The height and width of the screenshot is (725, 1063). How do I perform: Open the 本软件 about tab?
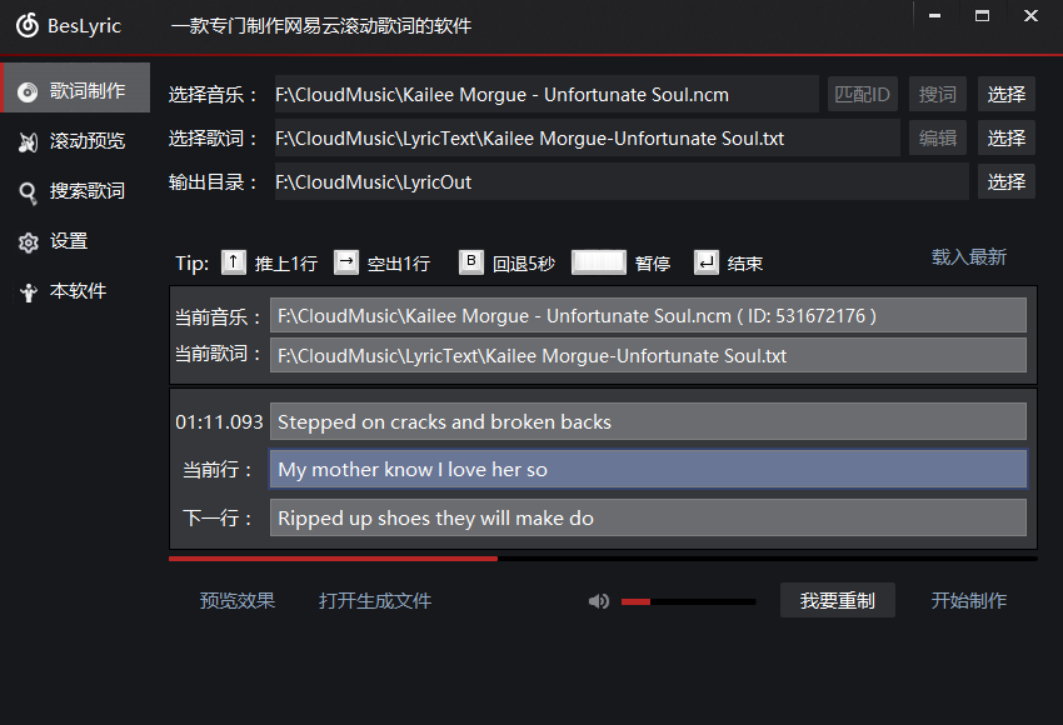(66, 291)
